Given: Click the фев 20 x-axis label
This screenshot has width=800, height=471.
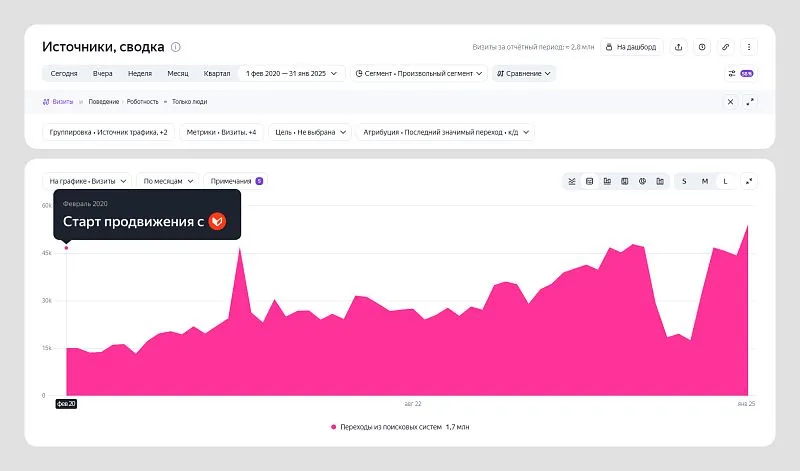Looking at the screenshot, I should pos(66,404).
